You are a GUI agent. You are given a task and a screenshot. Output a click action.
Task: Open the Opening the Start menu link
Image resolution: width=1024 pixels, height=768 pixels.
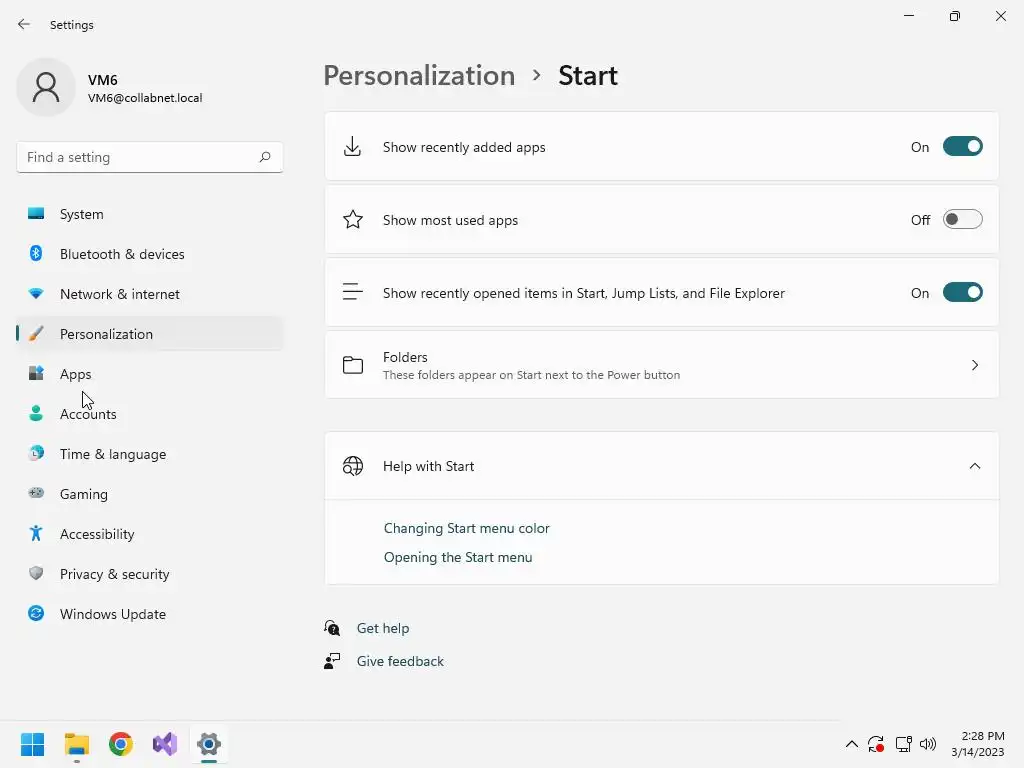(458, 557)
